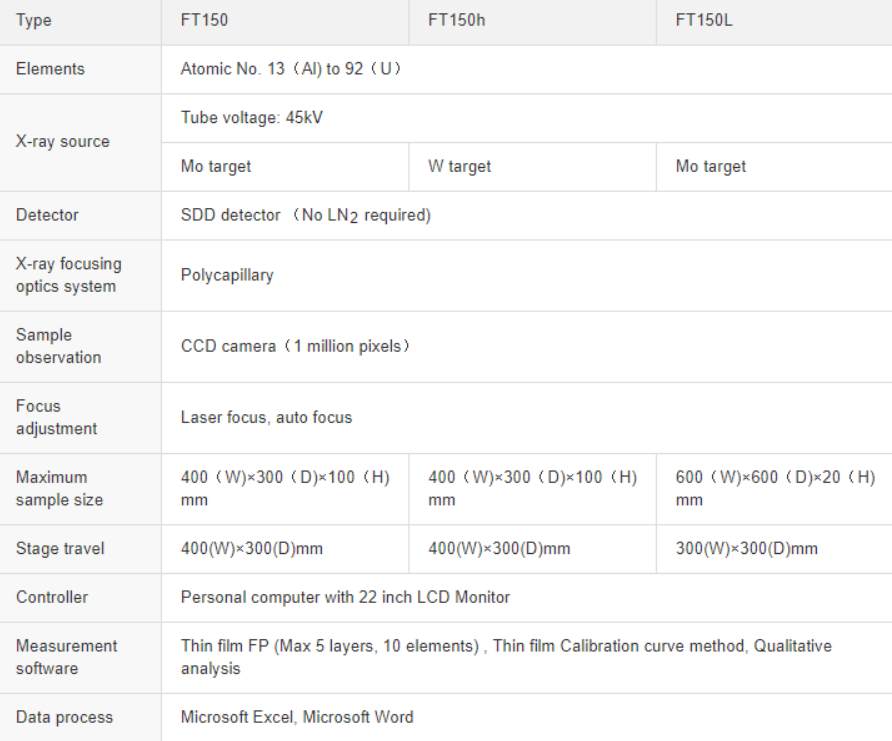Click the Data process row label
Viewport: 892px width, 741px height.
(x=64, y=717)
